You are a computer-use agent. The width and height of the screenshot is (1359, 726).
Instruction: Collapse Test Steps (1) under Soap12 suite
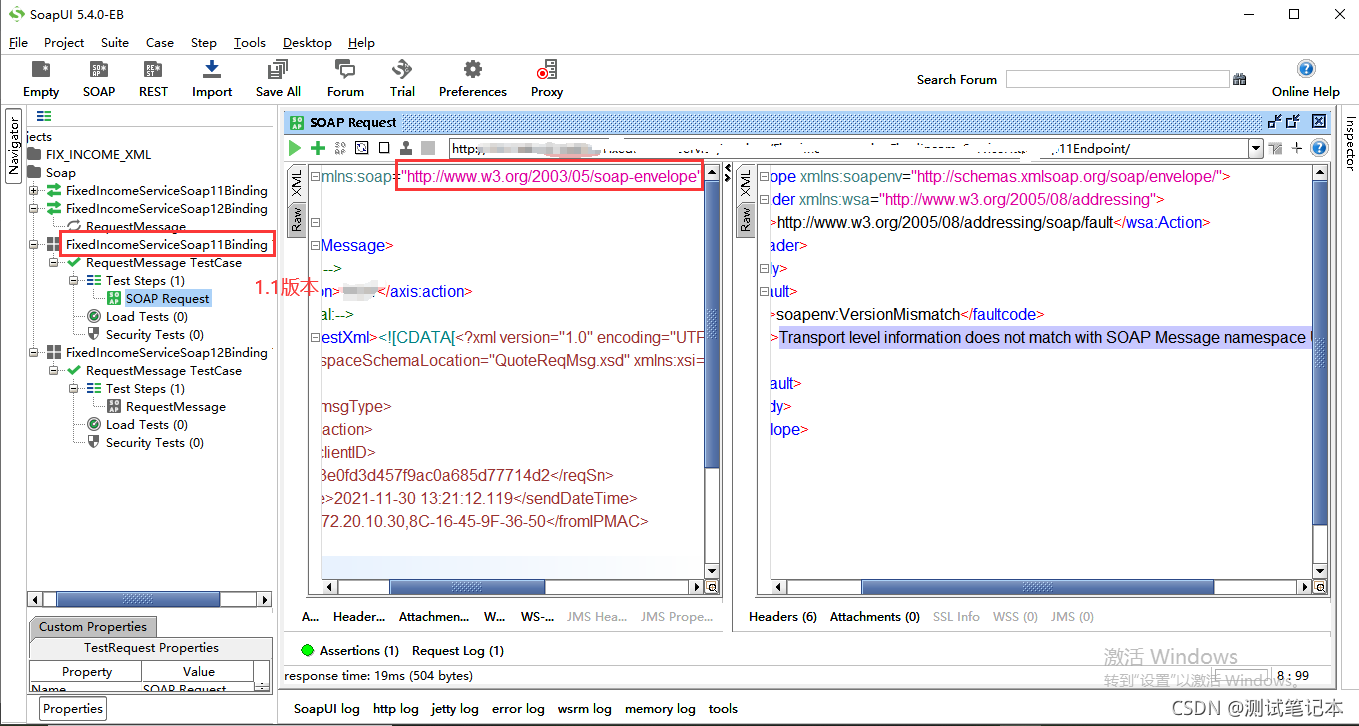[74, 388]
